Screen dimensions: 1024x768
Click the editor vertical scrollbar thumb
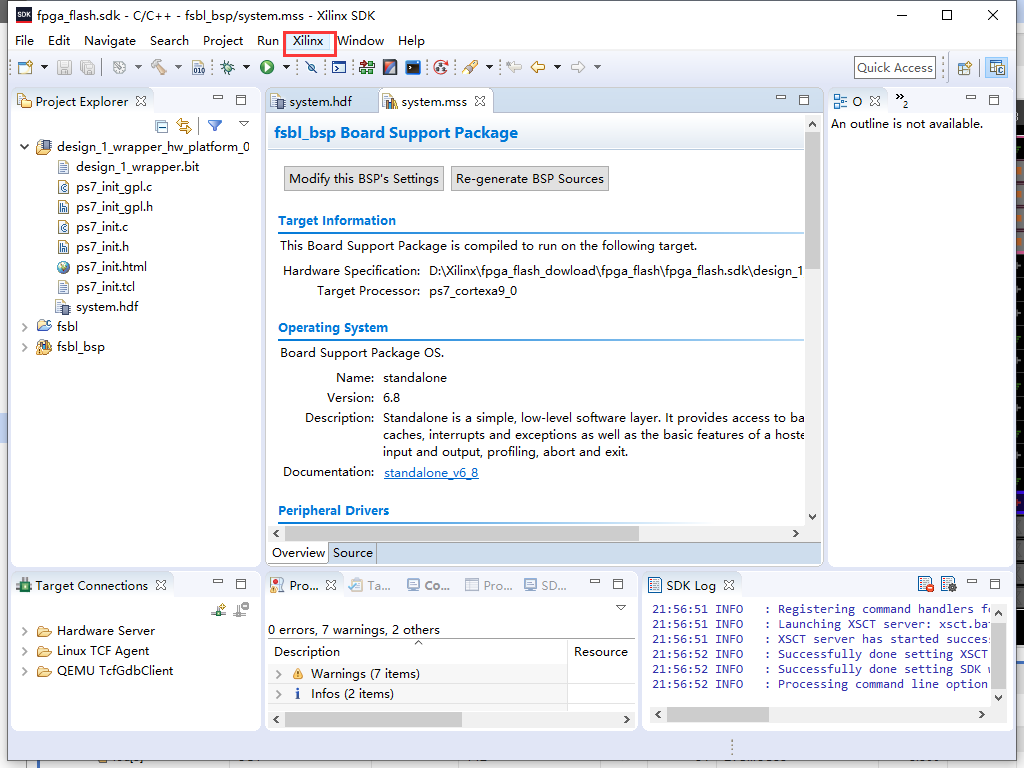tap(812, 200)
